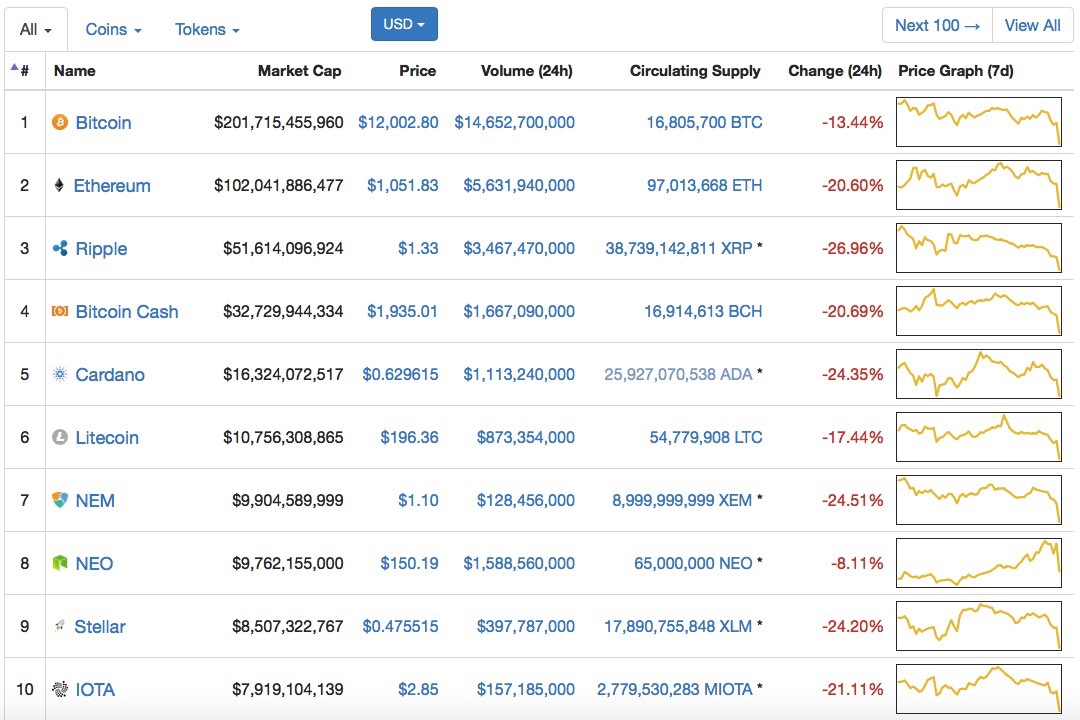Click Cardano price $0.629615
This screenshot has height=720, width=1080.
400,374
